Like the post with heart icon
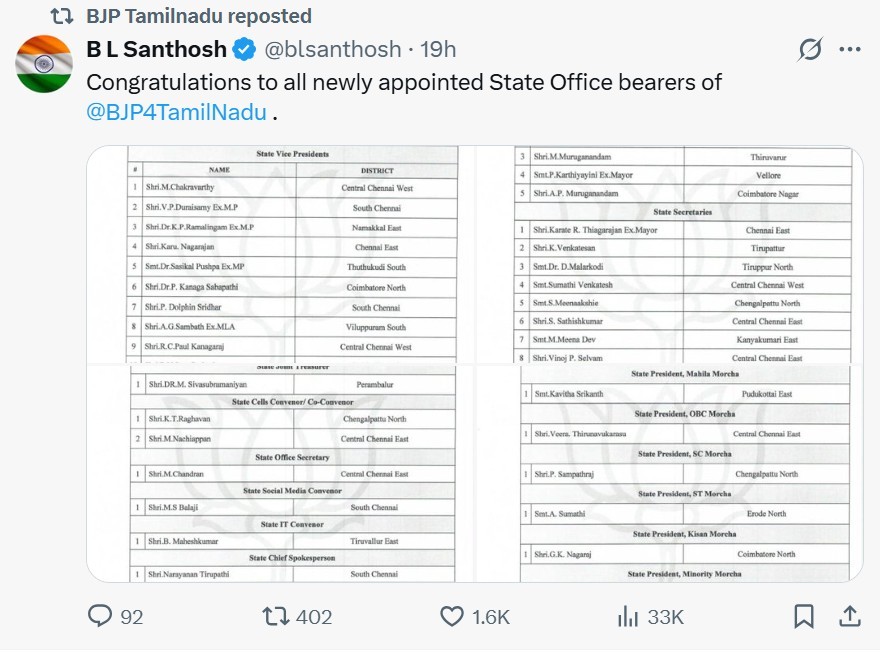Image resolution: width=880 pixels, height=652 pixels. click(x=452, y=616)
